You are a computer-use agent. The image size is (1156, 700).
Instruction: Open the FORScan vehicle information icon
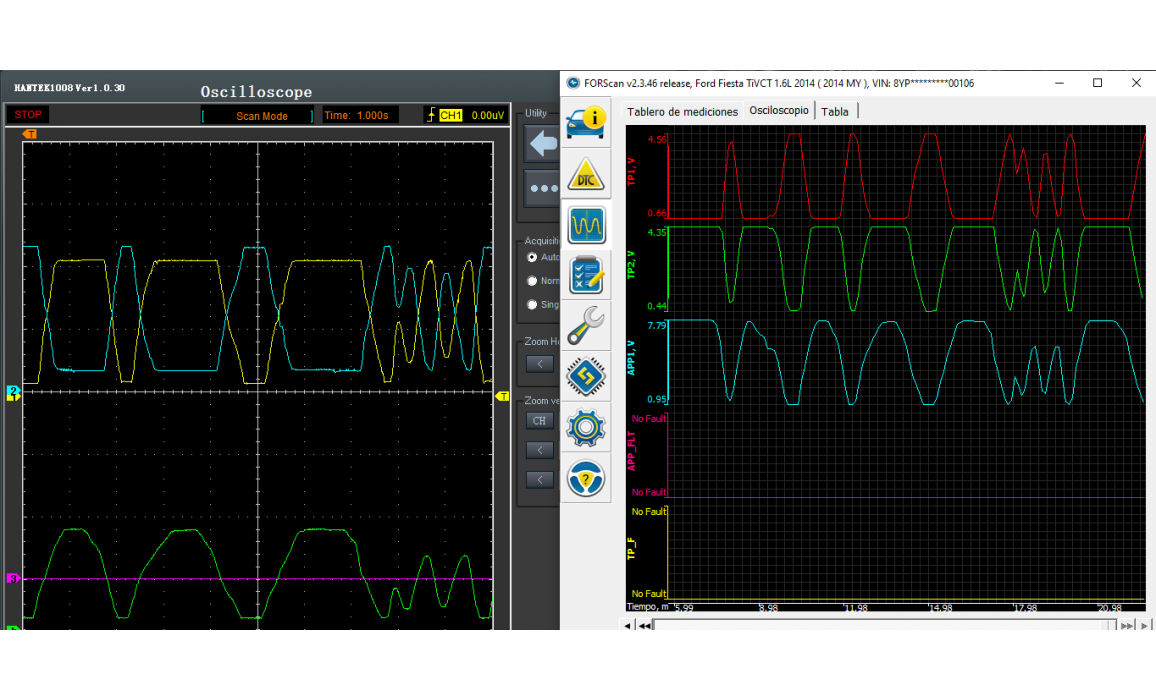pyautogui.click(x=586, y=121)
